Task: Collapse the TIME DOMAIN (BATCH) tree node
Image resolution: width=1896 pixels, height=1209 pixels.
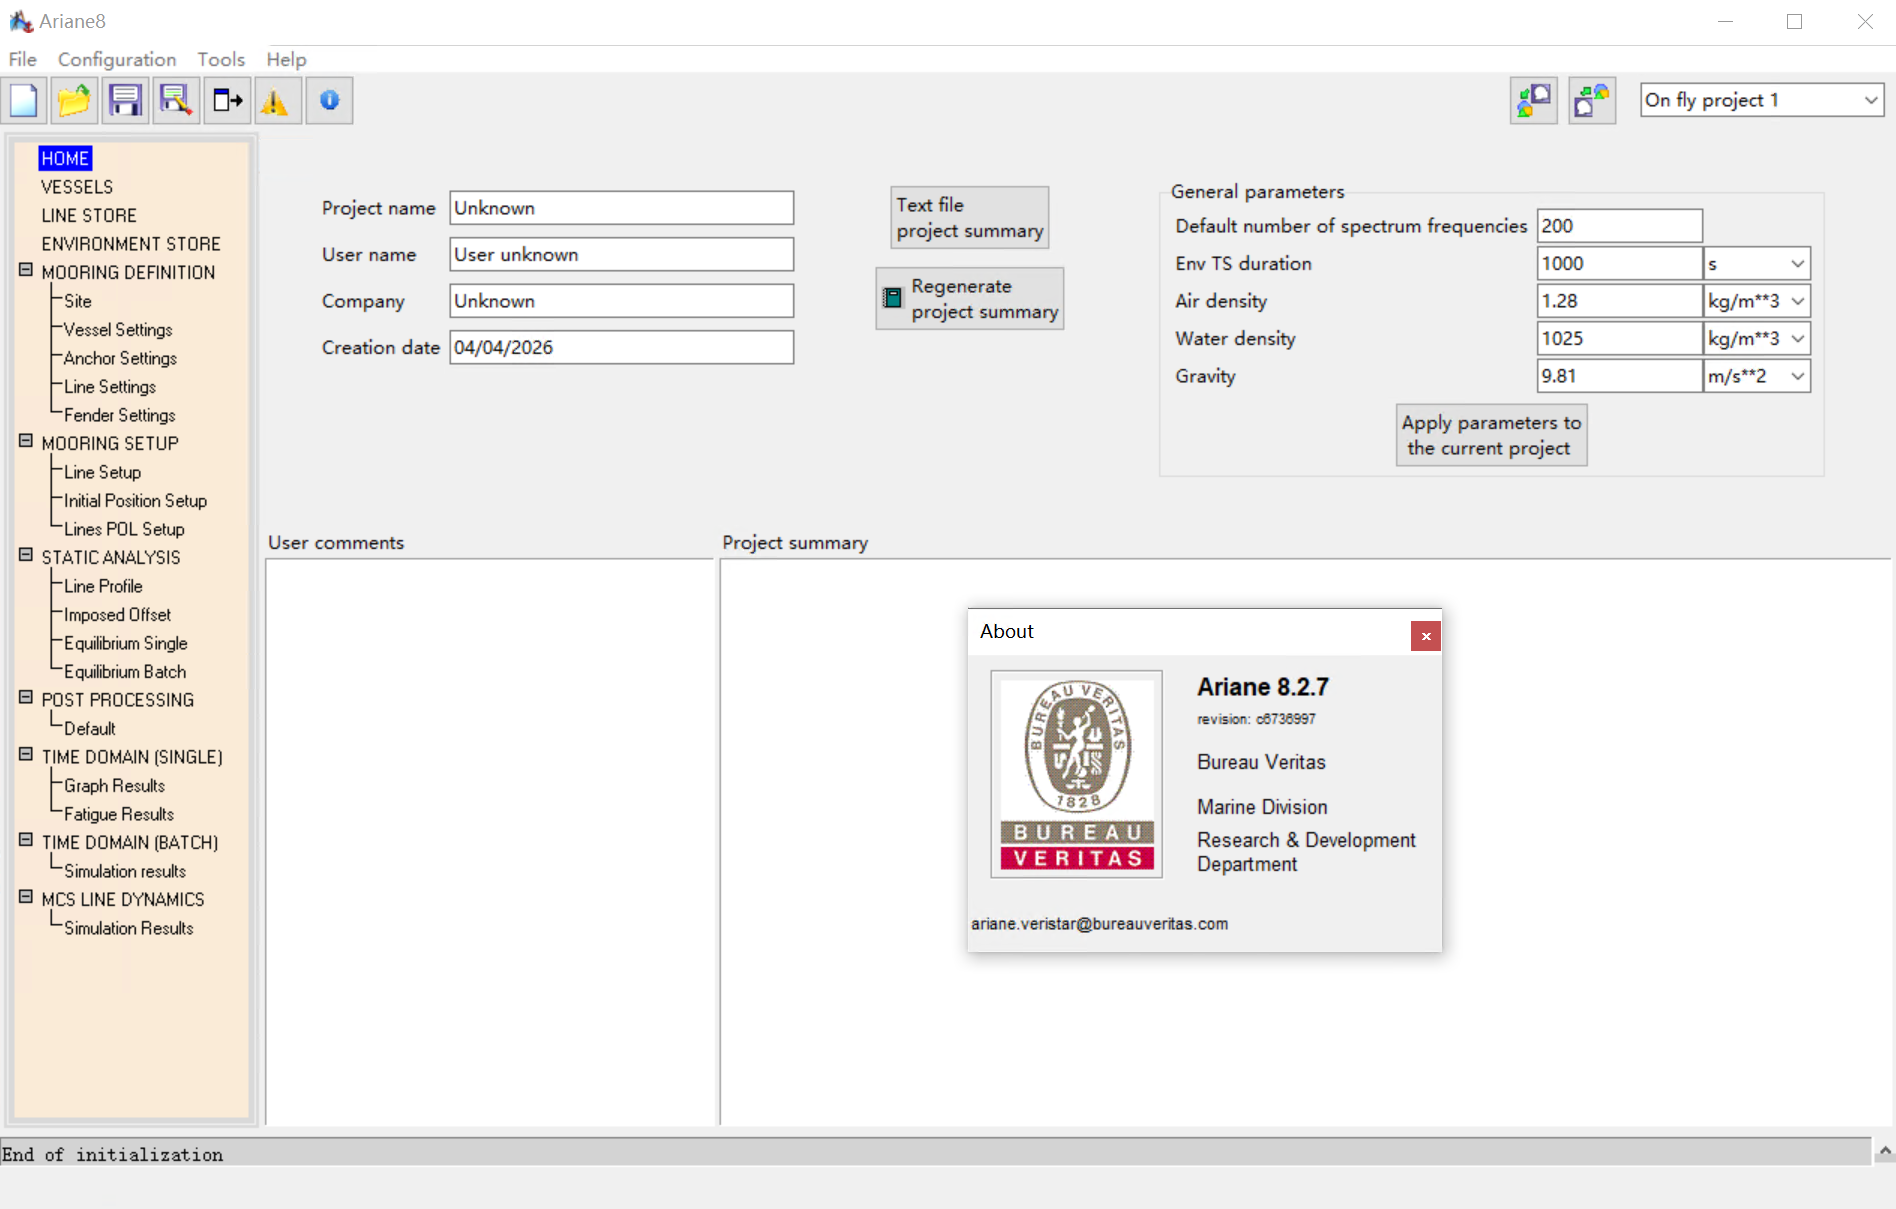Action: click(x=26, y=840)
